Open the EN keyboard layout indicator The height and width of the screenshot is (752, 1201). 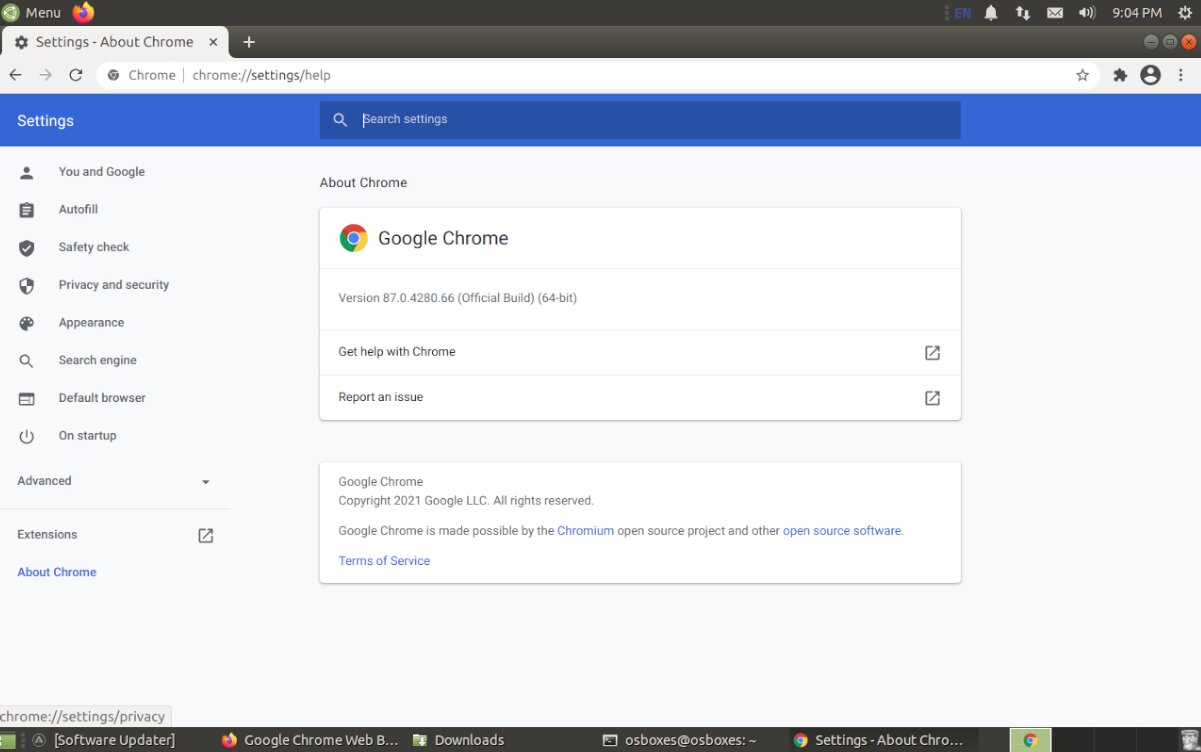(961, 12)
